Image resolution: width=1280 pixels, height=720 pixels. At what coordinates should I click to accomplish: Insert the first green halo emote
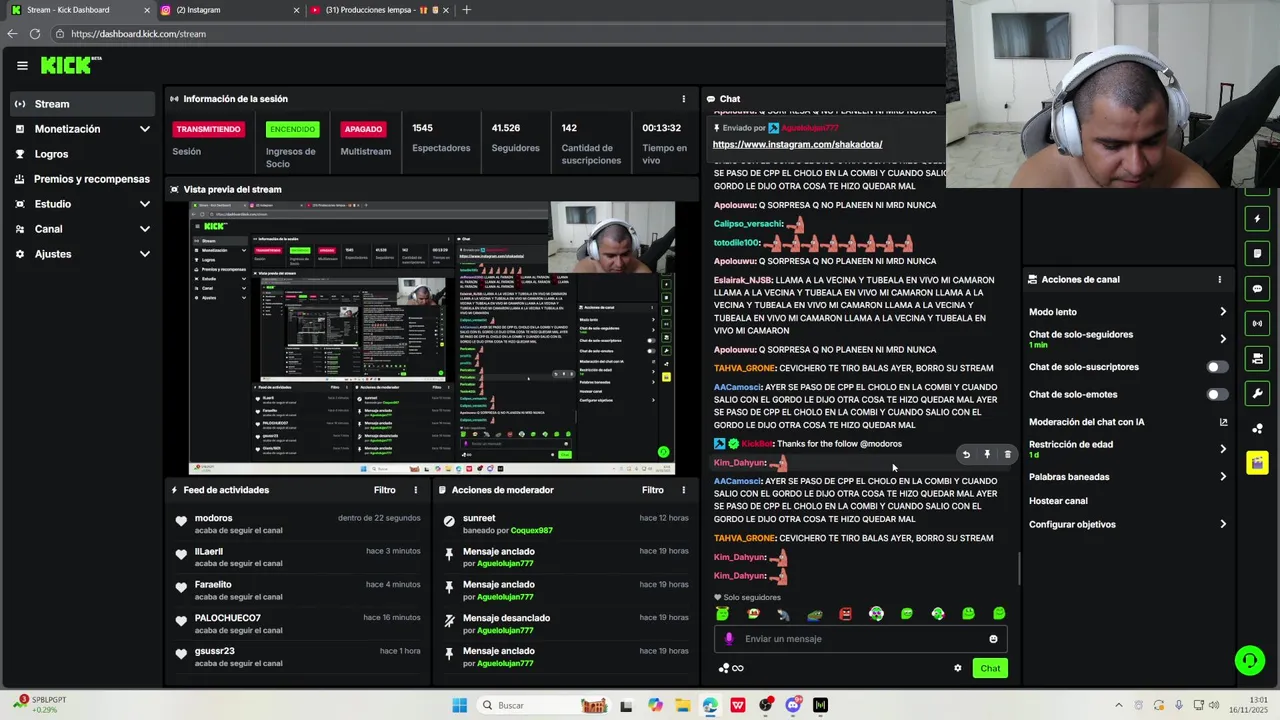[x=723, y=614]
